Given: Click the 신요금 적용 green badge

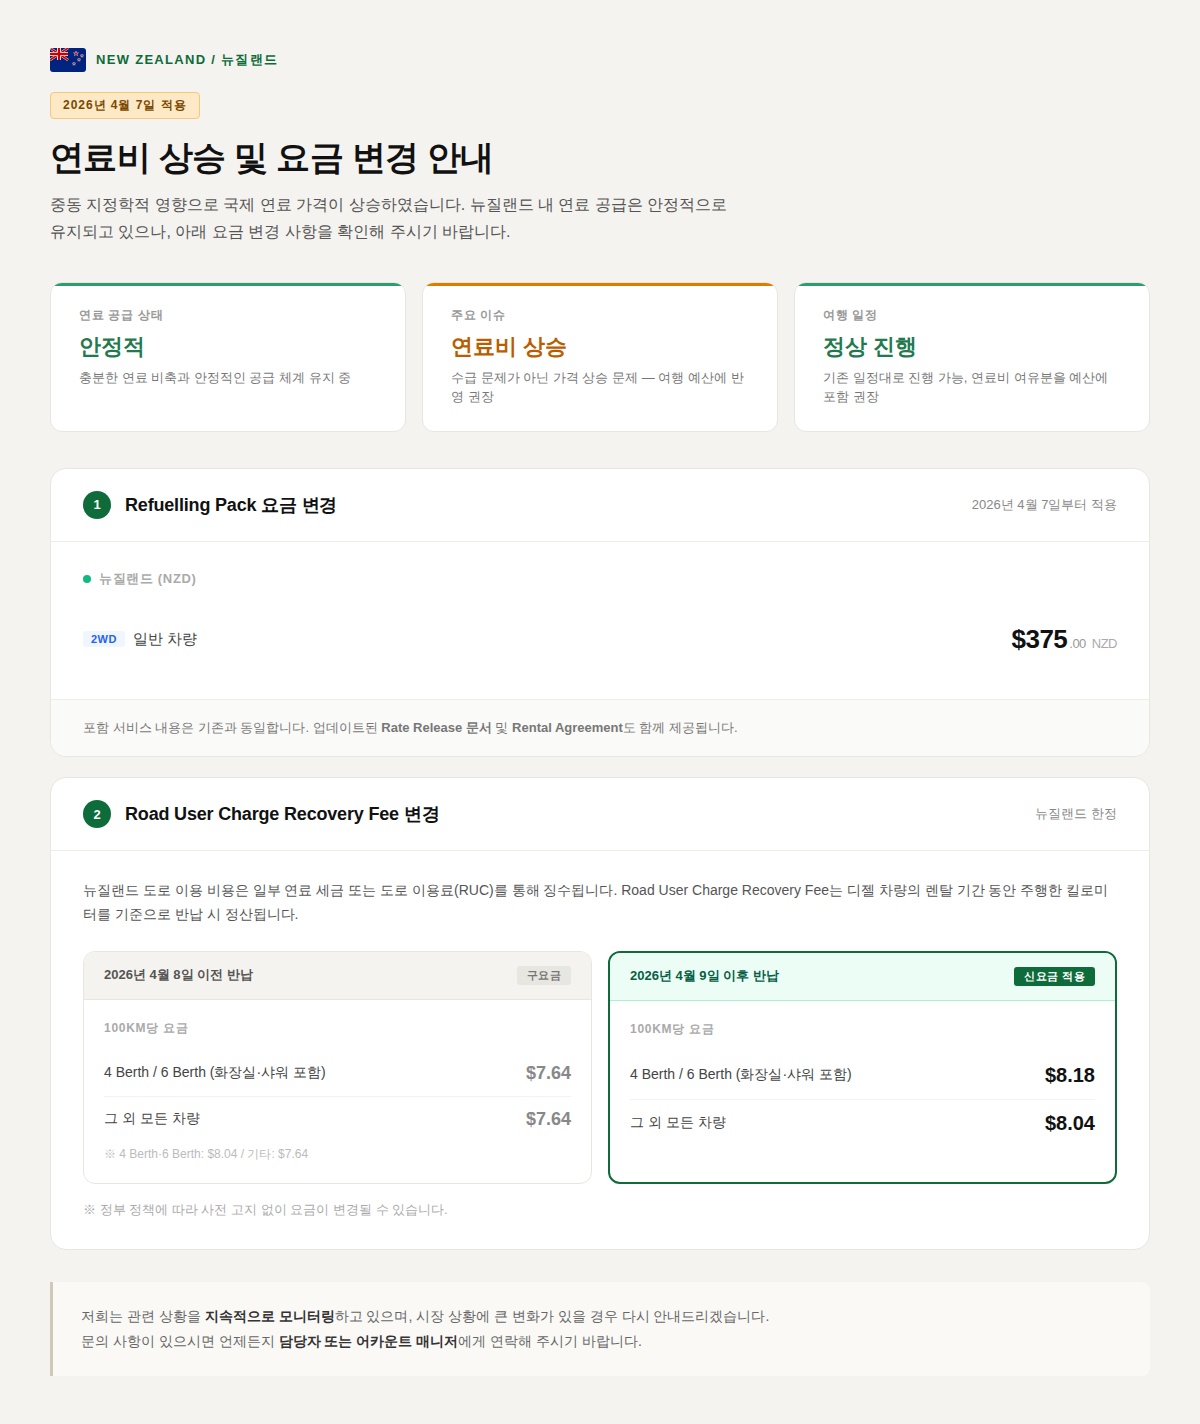Looking at the screenshot, I should pos(1054,976).
